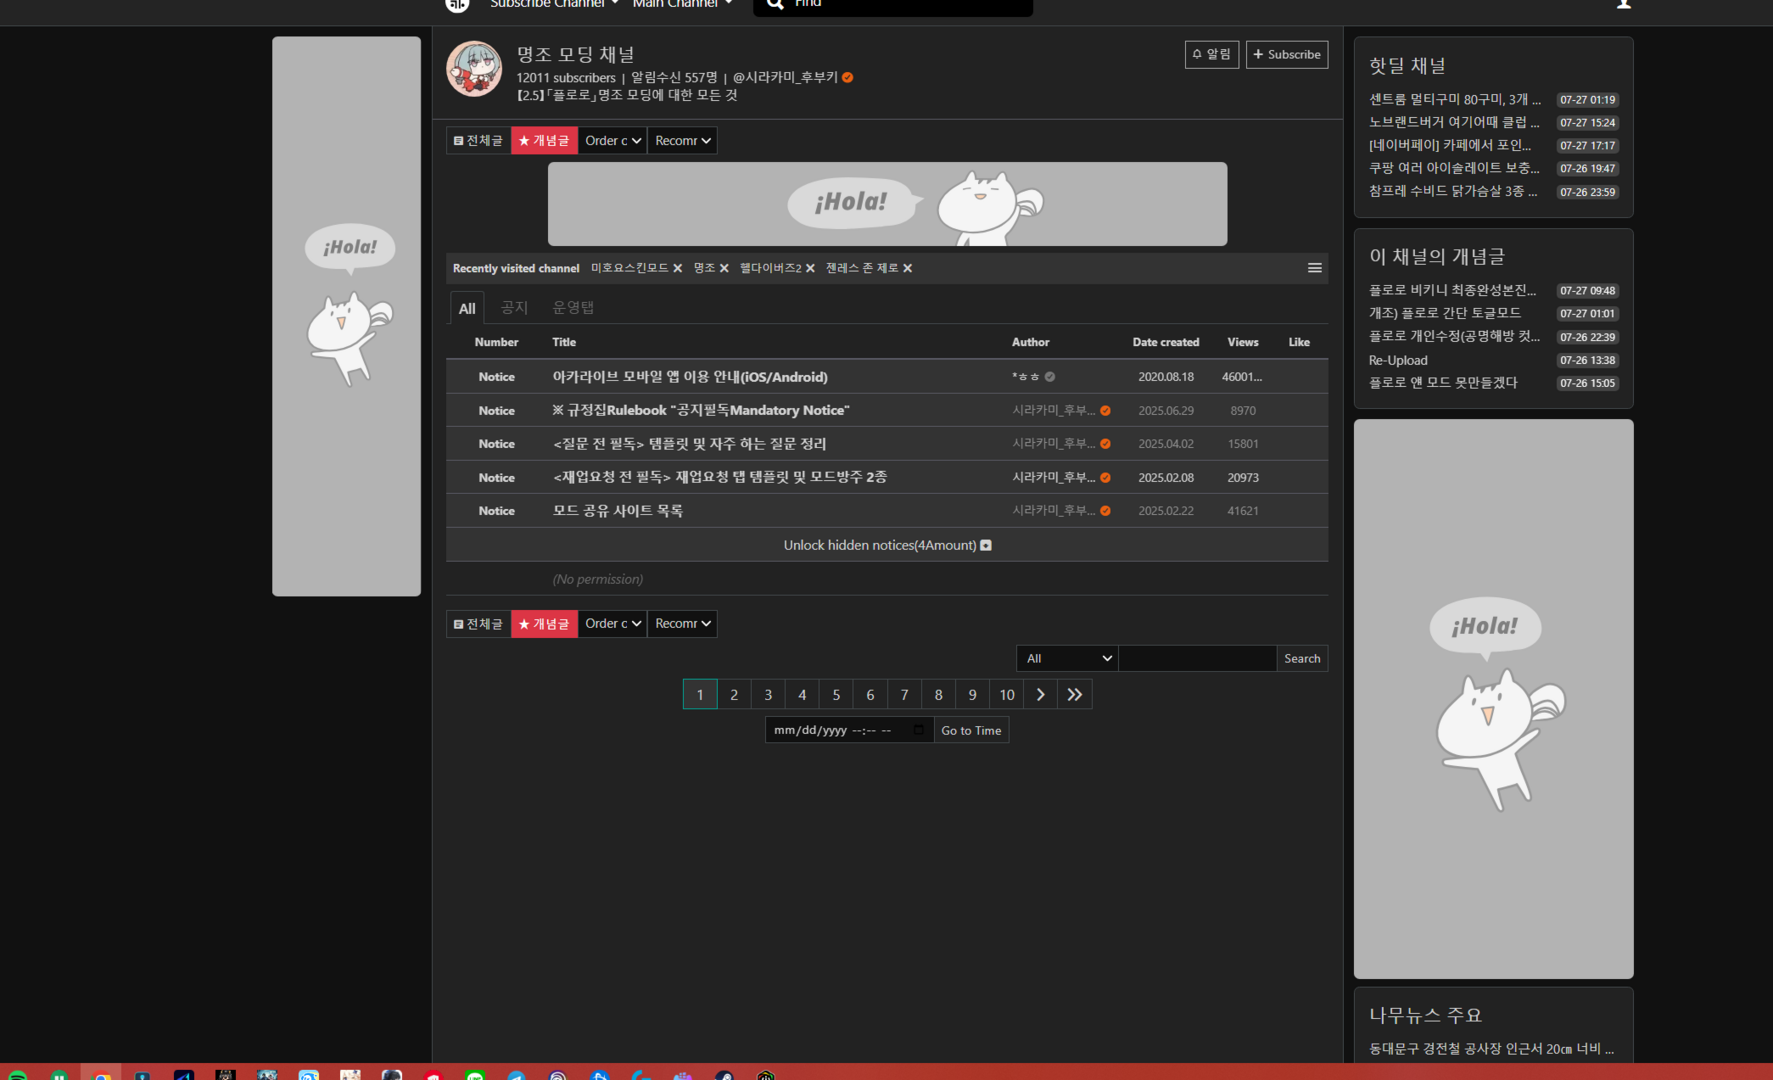Switch to the 공지 tab
1773x1080 pixels.
[514, 307]
